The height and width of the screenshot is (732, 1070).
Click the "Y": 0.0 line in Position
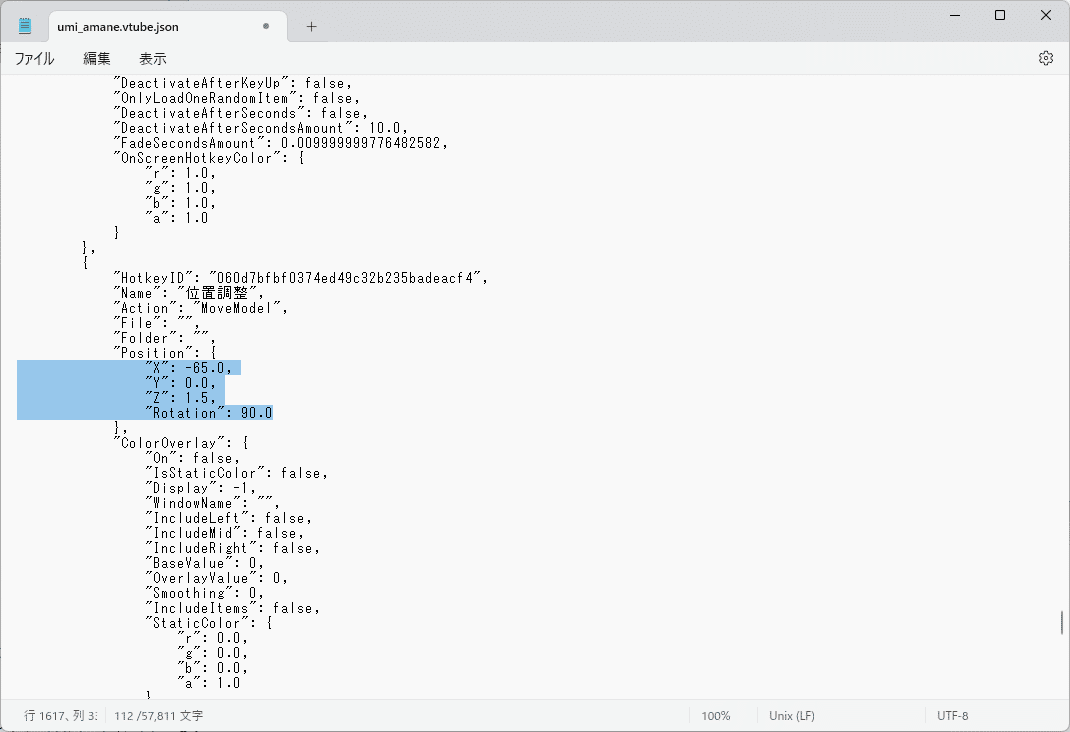click(180, 383)
